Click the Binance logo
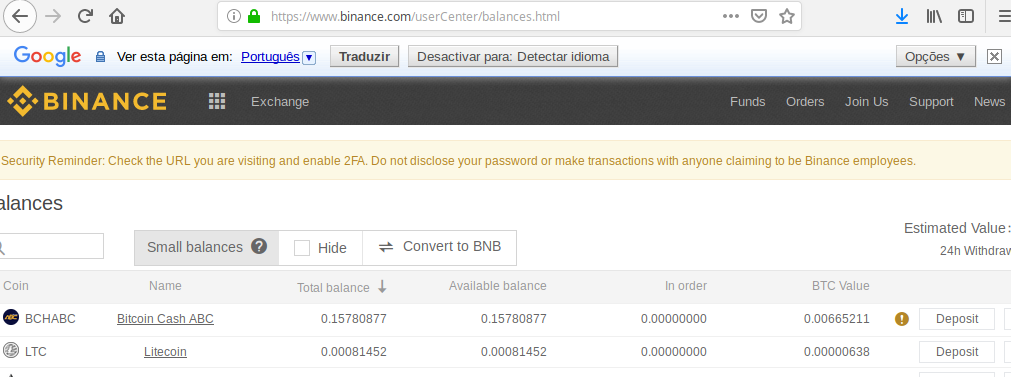 86,101
